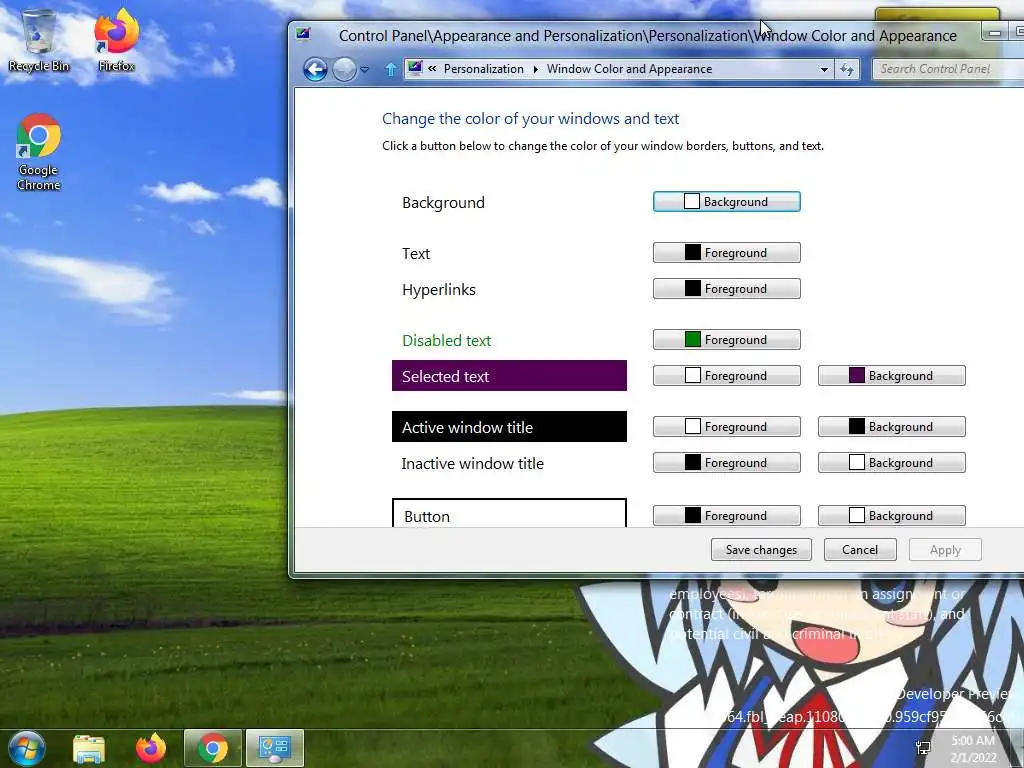Open the recent pages dropdown arrow
This screenshot has height=768, width=1024.
(x=364, y=69)
